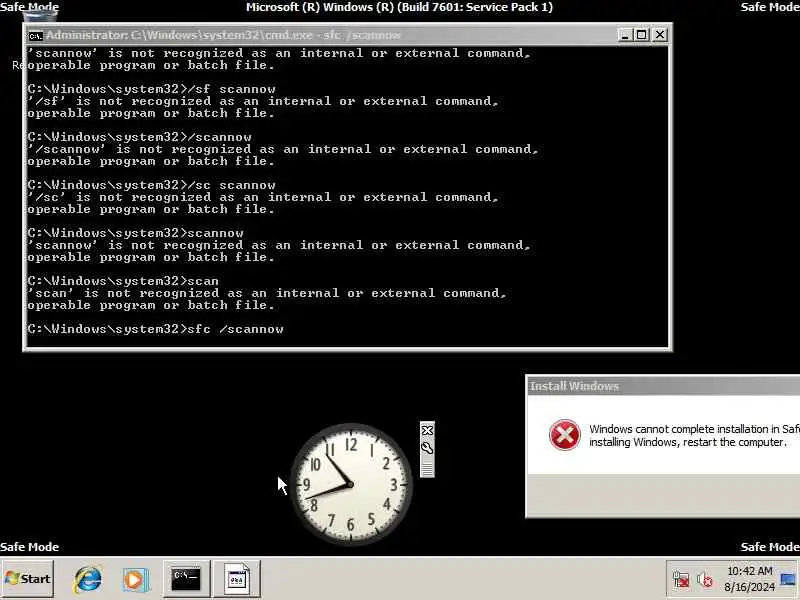Open the clock showing 10:42 AM
The image size is (800, 600).
click(x=749, y=571)
